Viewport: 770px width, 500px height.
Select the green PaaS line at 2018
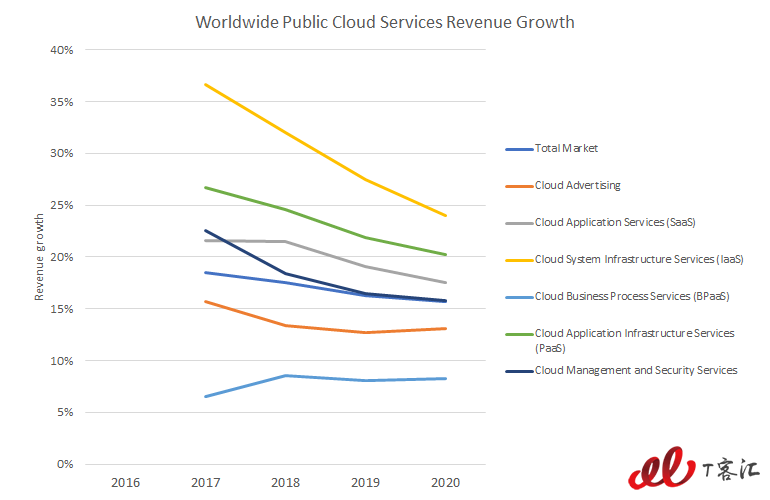pos(286,210)
